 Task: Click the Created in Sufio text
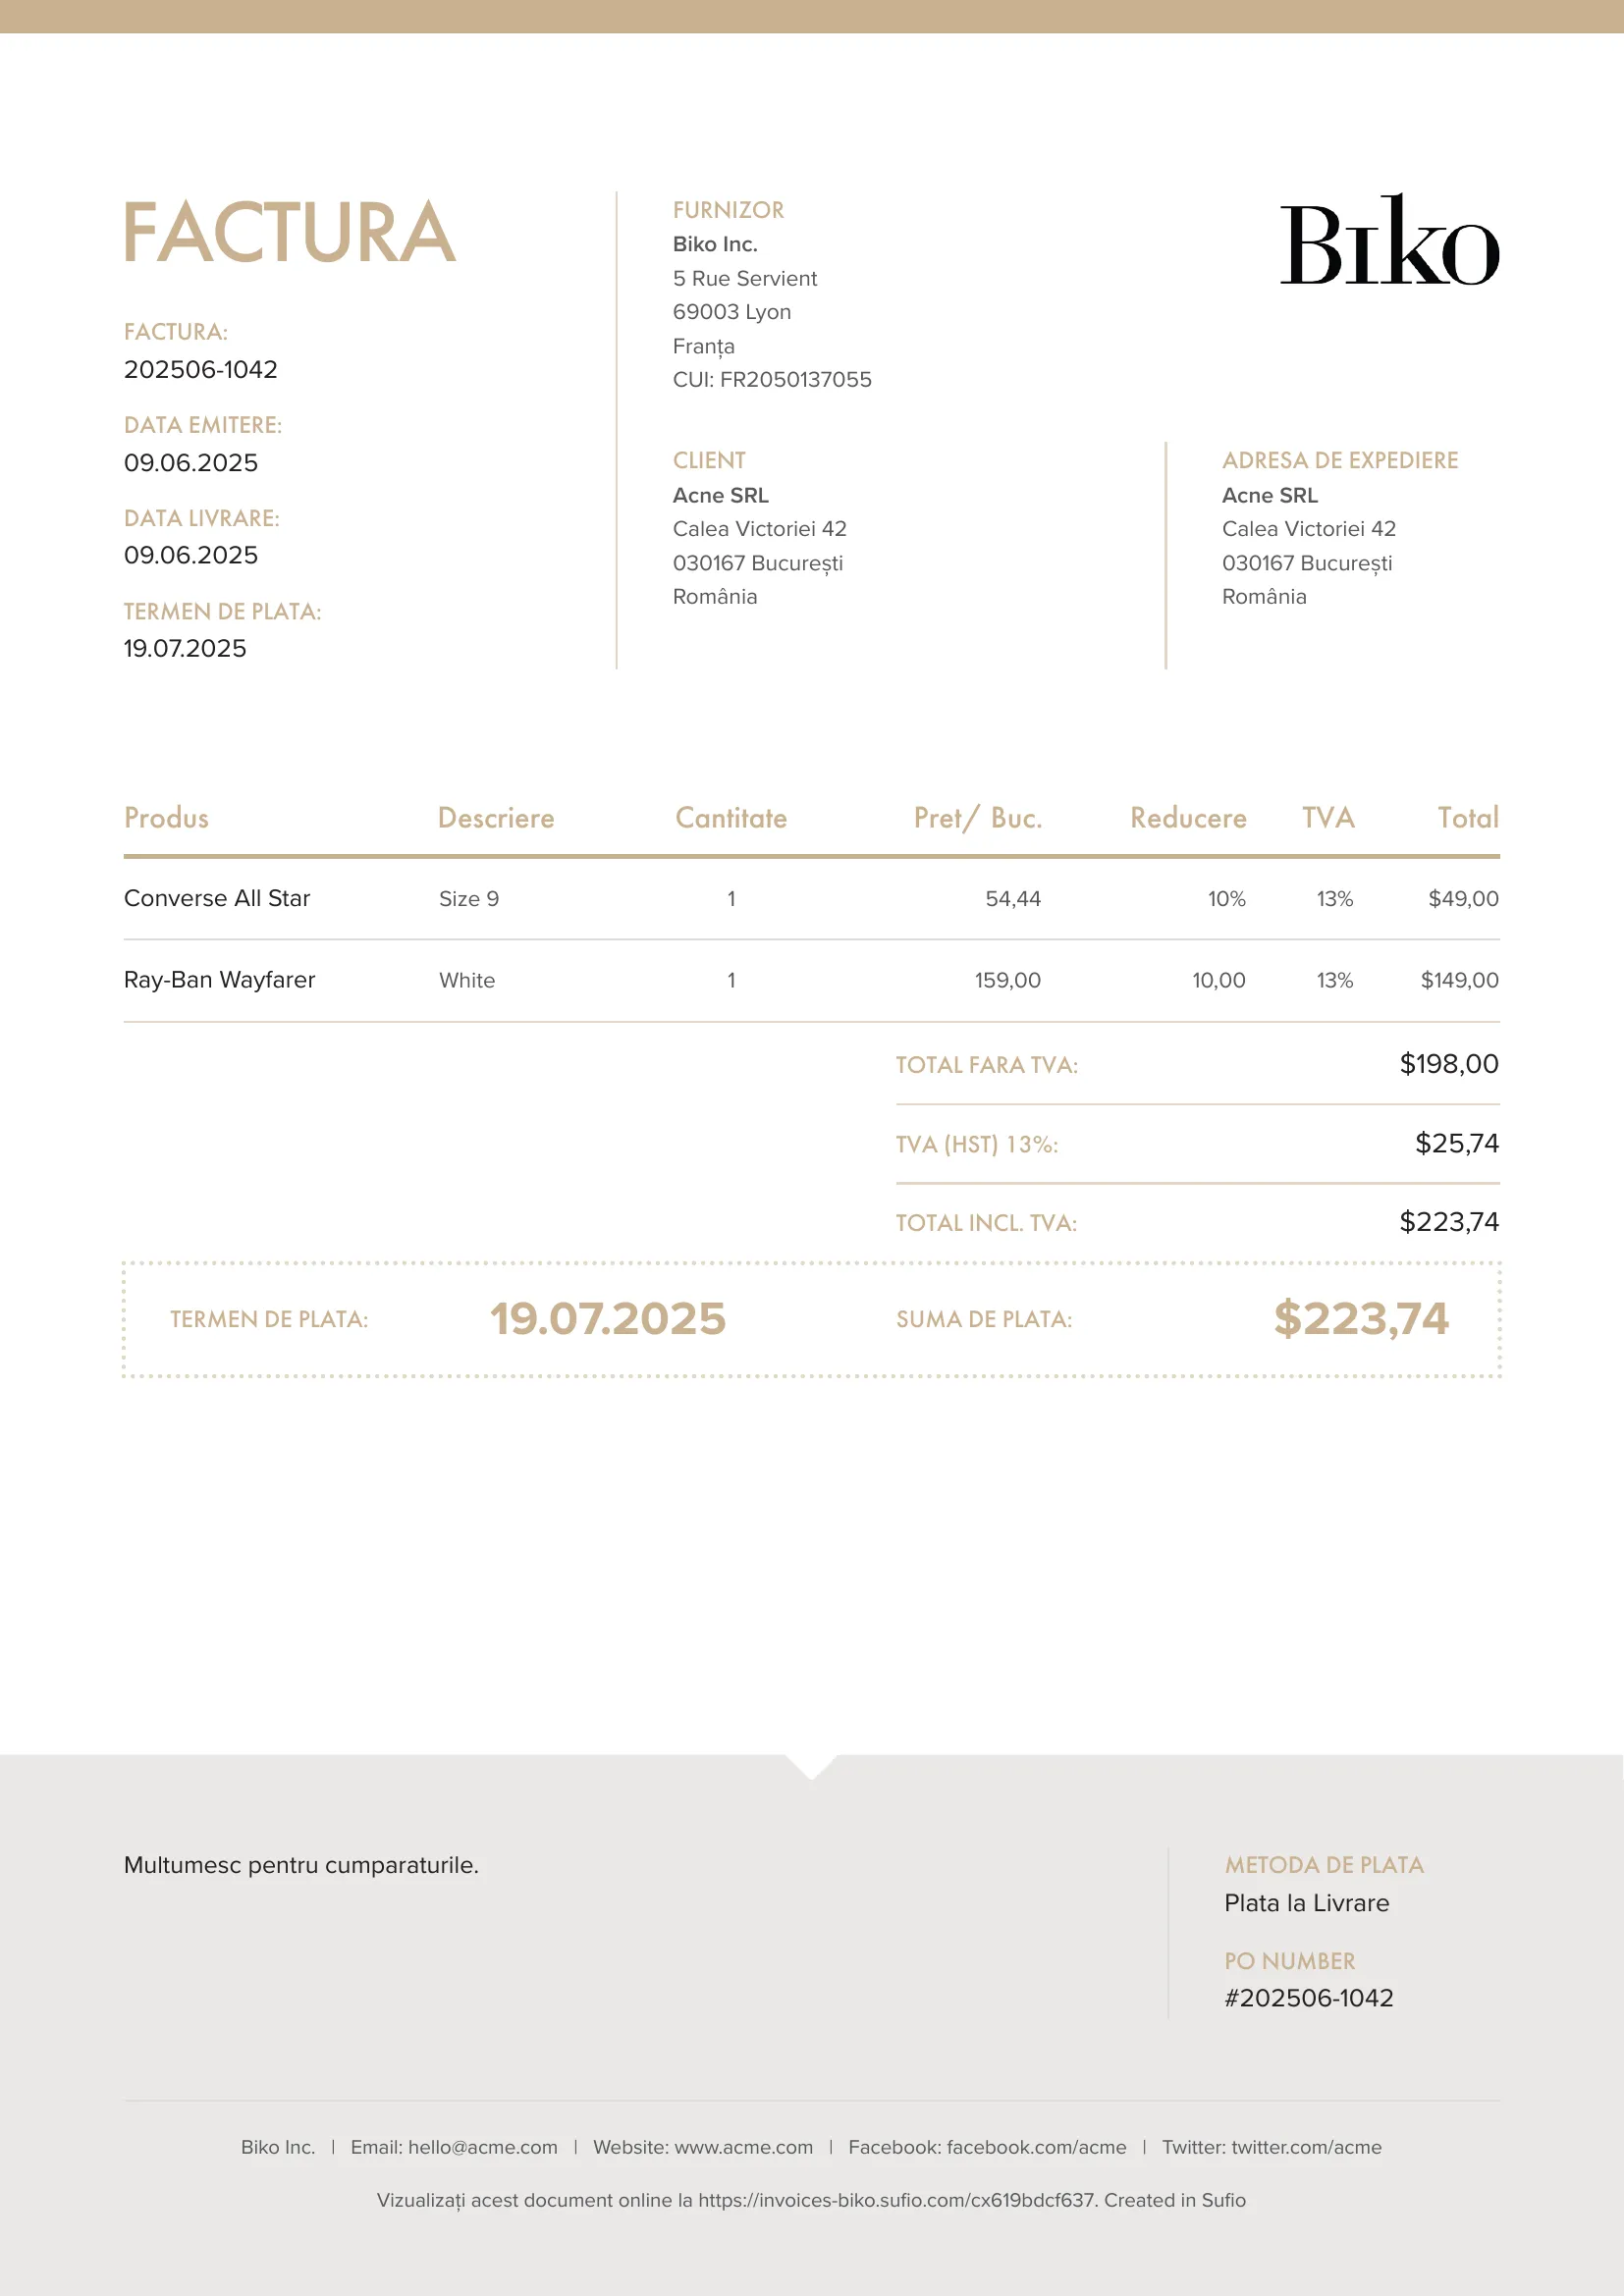pos(1175,2200)
